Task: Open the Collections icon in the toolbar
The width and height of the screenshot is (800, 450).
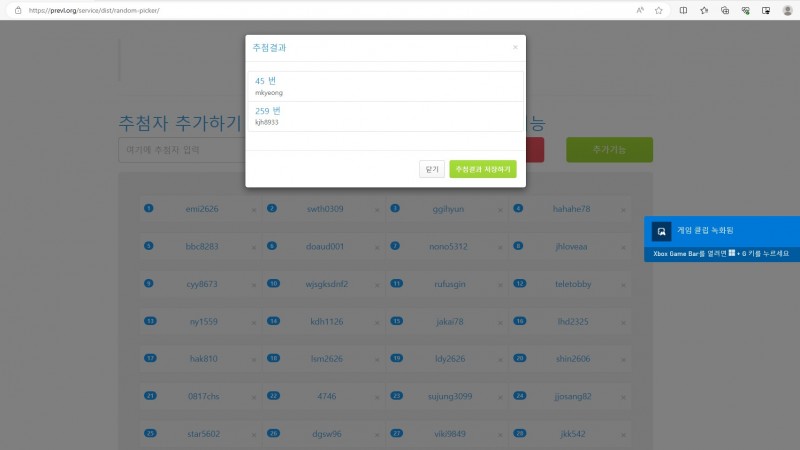Action: click(725, 10)
